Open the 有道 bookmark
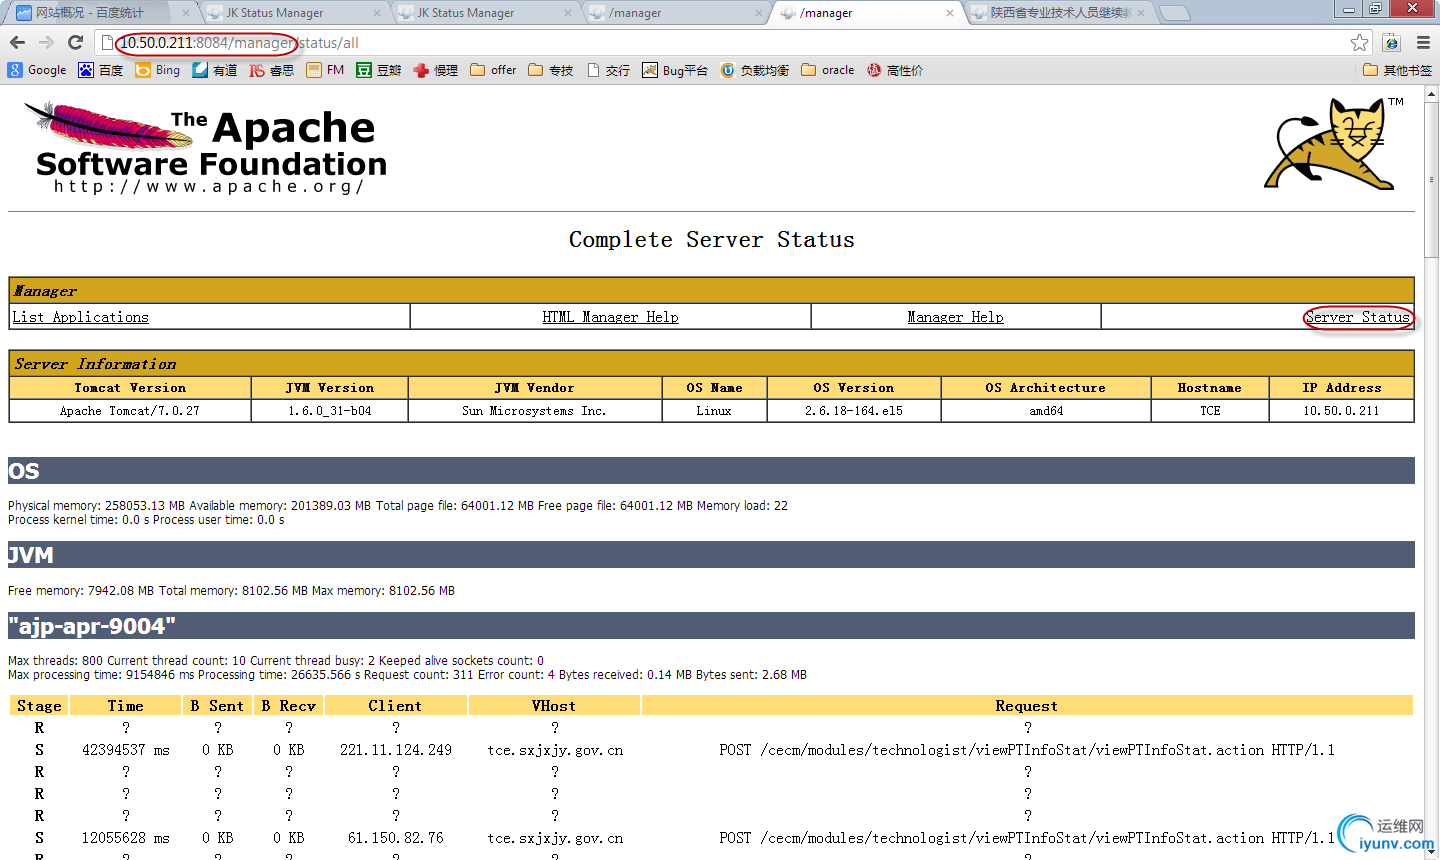The image size is (1440, 860). click(x=215, y=70)
